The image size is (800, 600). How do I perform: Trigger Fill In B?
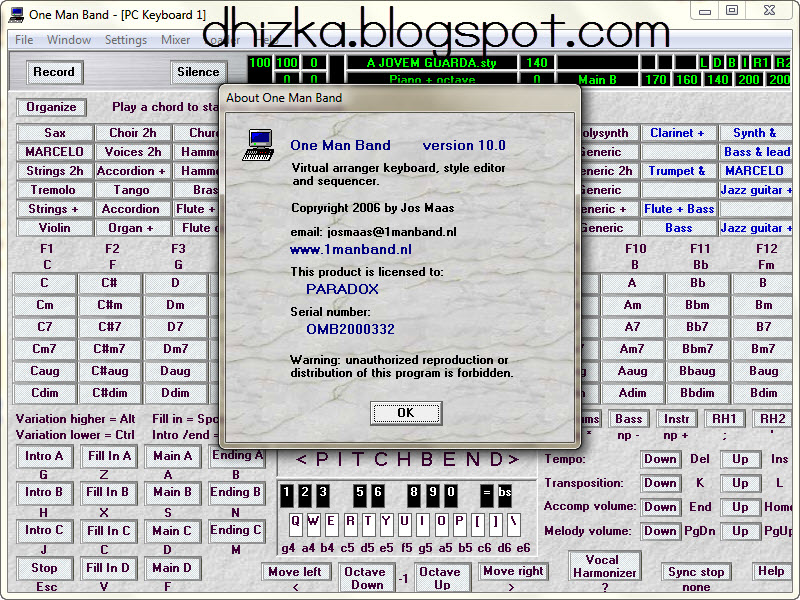(x=108, y=492)
